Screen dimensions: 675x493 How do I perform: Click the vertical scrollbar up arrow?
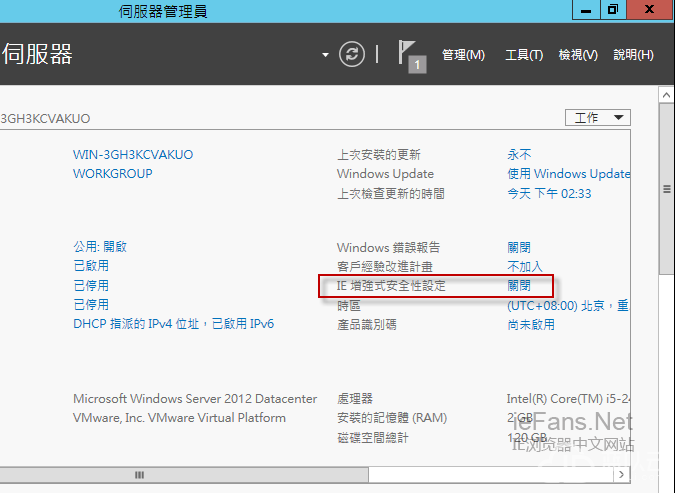(666, 94)
